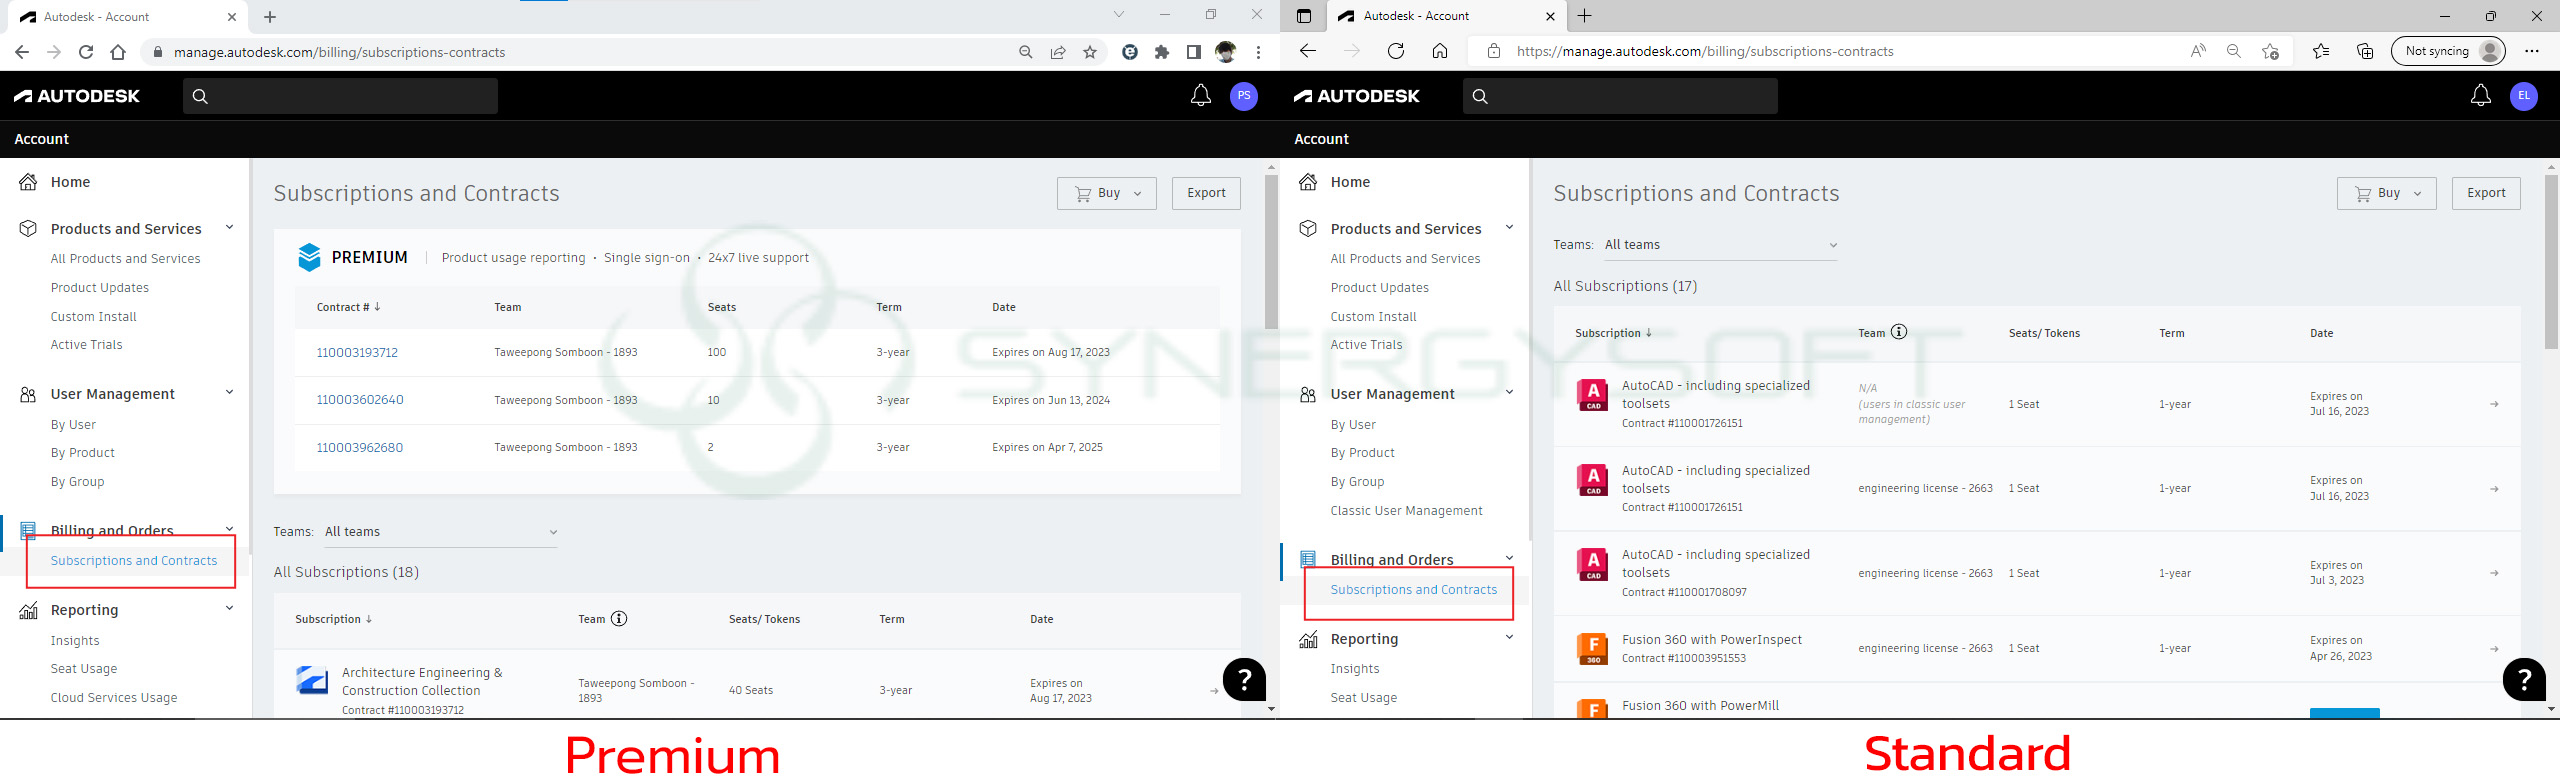This screenshot has height=784, width=2560.
Task: Collapse Billing and Orders in Standard sidebar
Action: coord(1509,558)
